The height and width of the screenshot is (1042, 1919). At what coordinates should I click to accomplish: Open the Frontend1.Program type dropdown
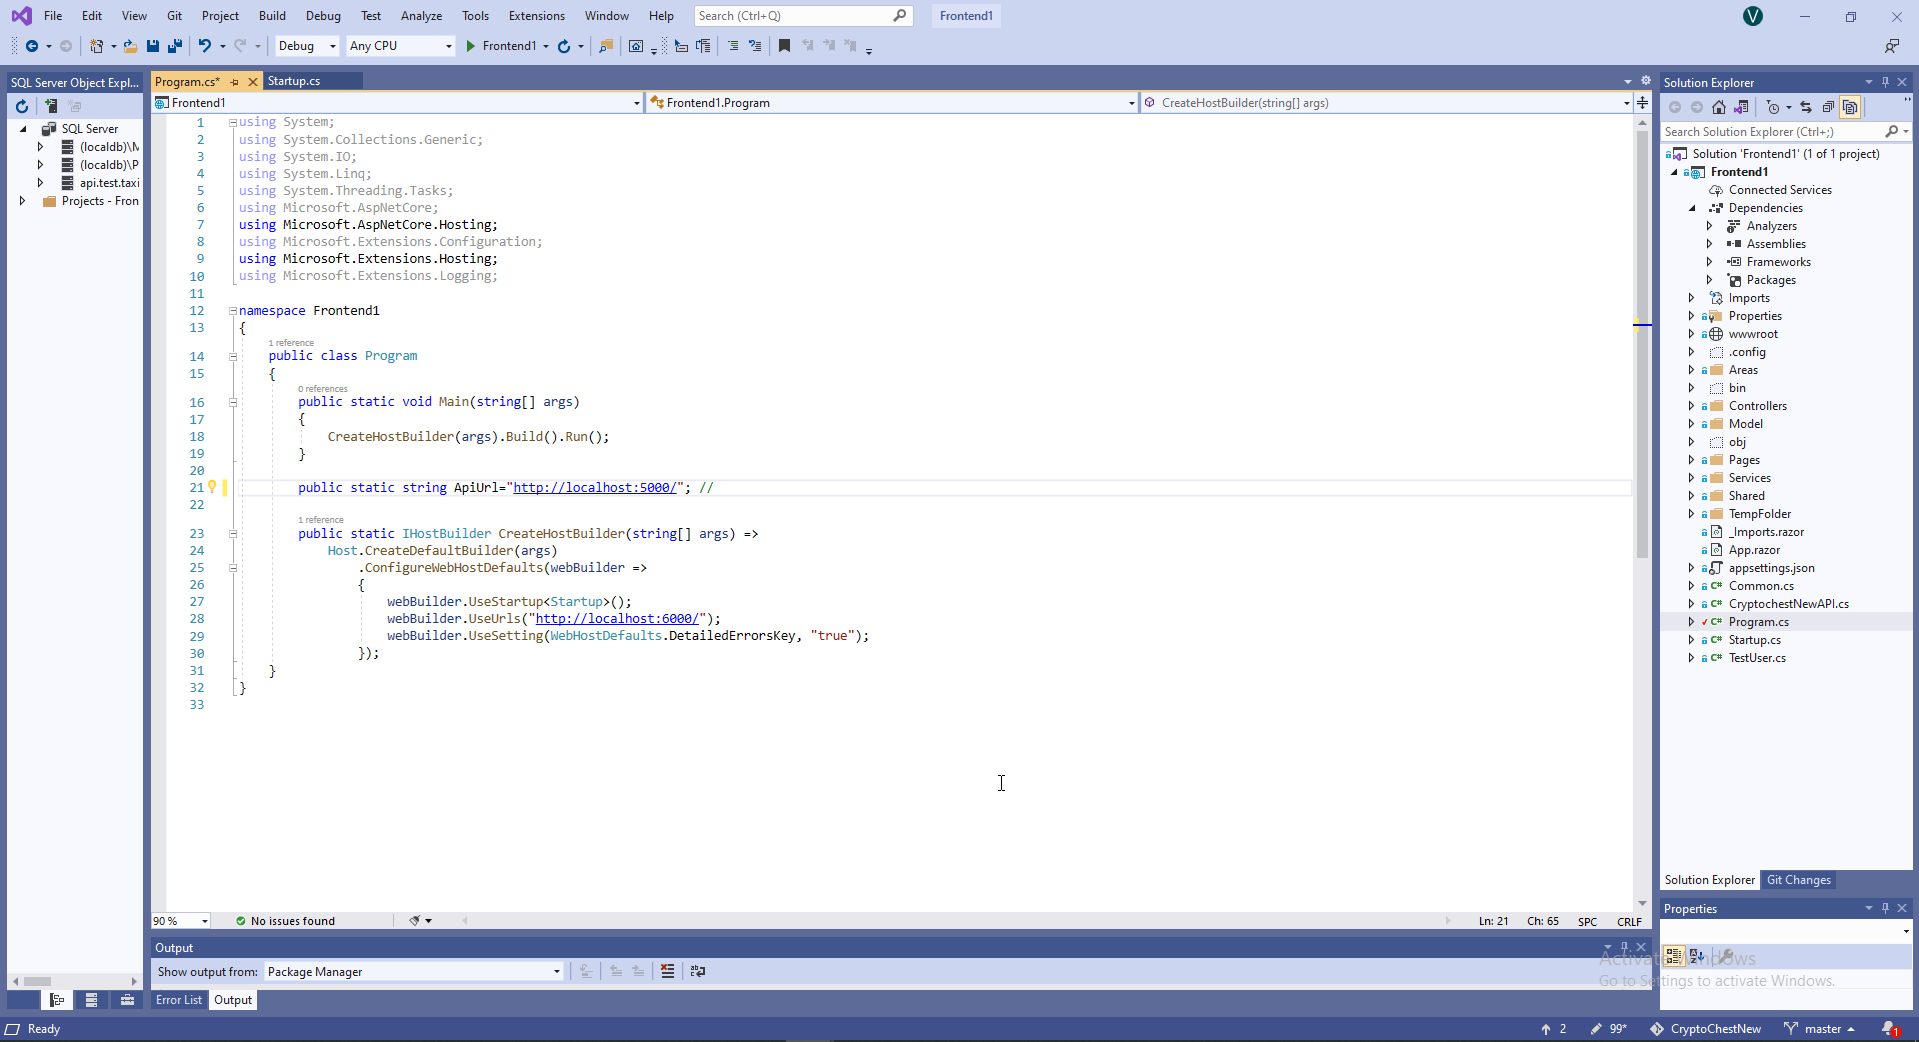click(892, 102)
